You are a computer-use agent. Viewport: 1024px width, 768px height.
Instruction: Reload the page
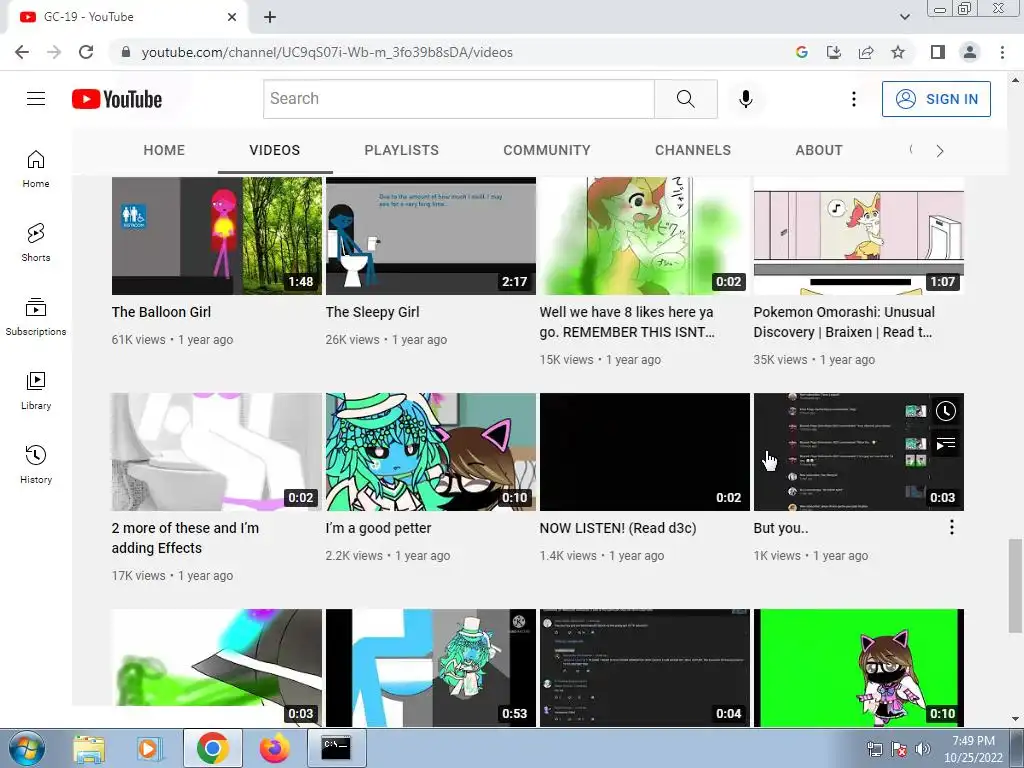86,52
